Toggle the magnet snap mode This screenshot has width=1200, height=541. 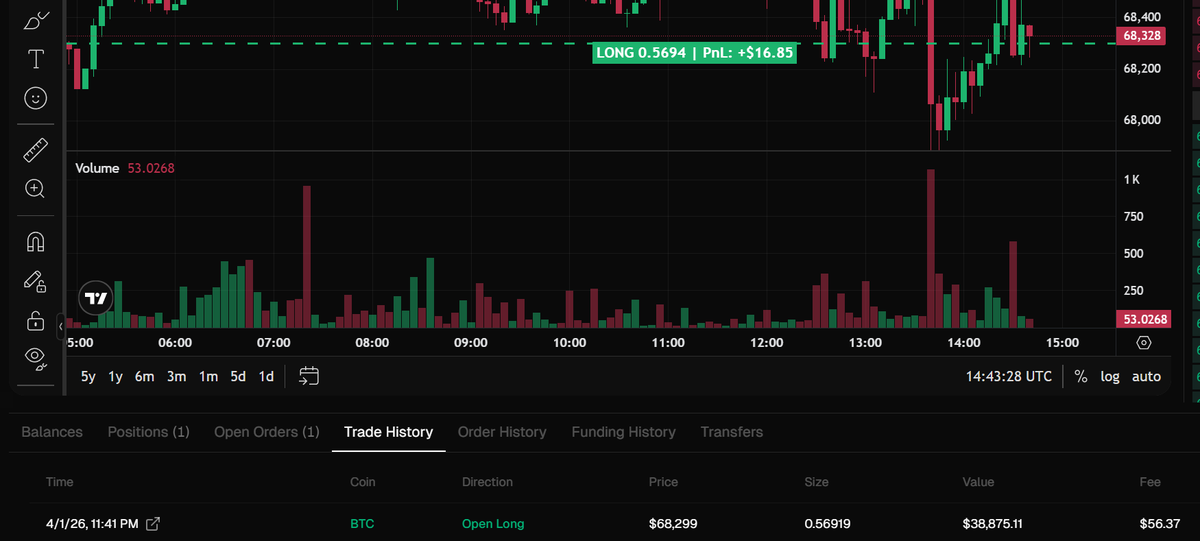click(x=35, y=242)
